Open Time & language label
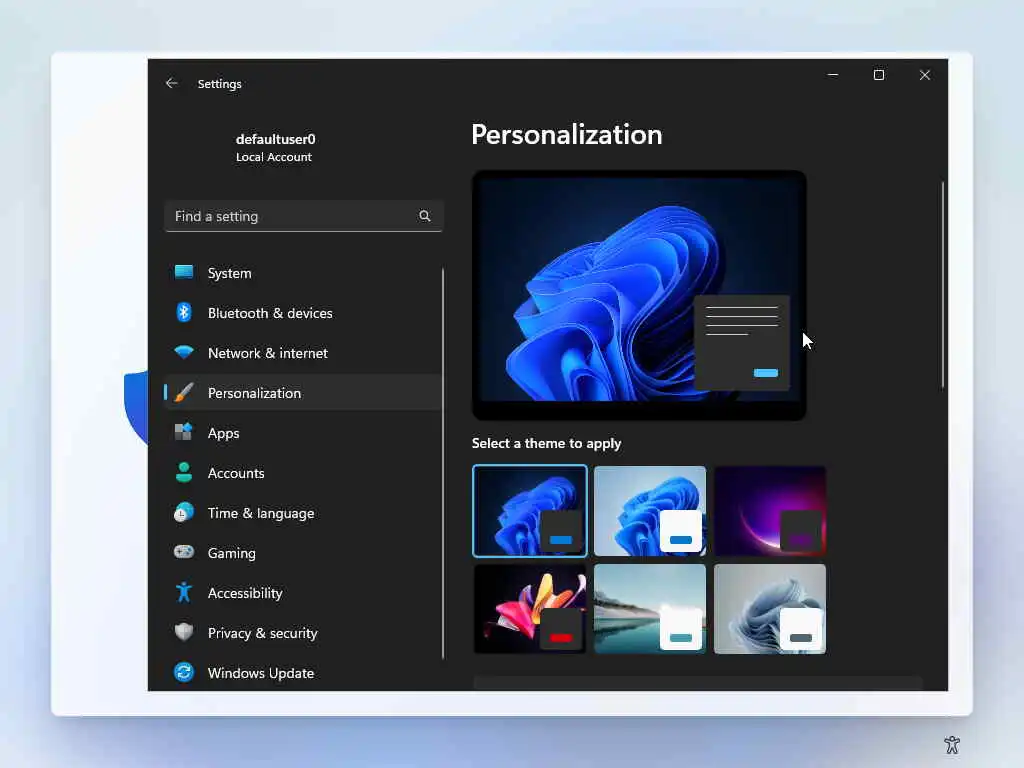Viewport: 1024px width, 768px height. (261, 513)
